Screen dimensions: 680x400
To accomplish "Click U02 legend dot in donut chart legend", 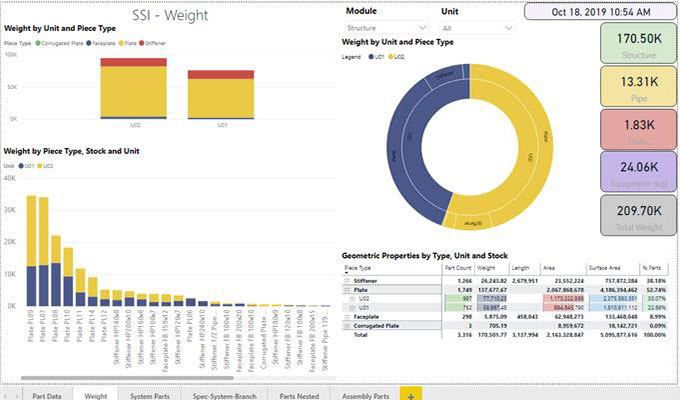I will (x=390, y=57).
